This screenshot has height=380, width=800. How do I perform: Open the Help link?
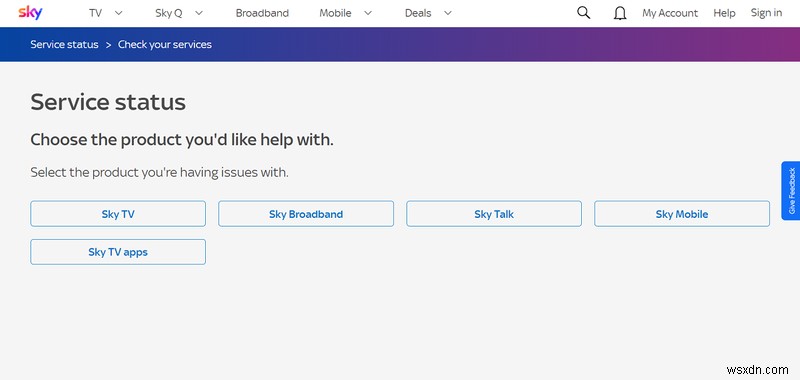click(x=724, y=13)
